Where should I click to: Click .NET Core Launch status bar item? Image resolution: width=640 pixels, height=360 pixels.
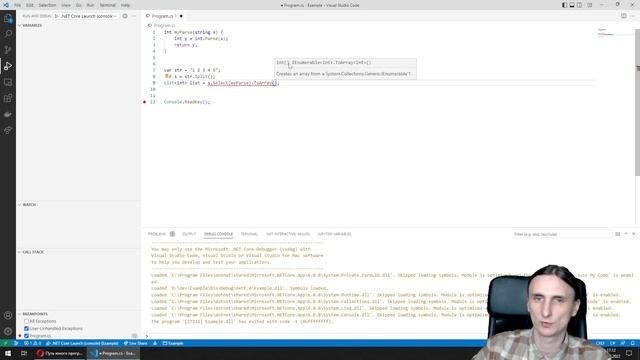click(x=82, y=343)
